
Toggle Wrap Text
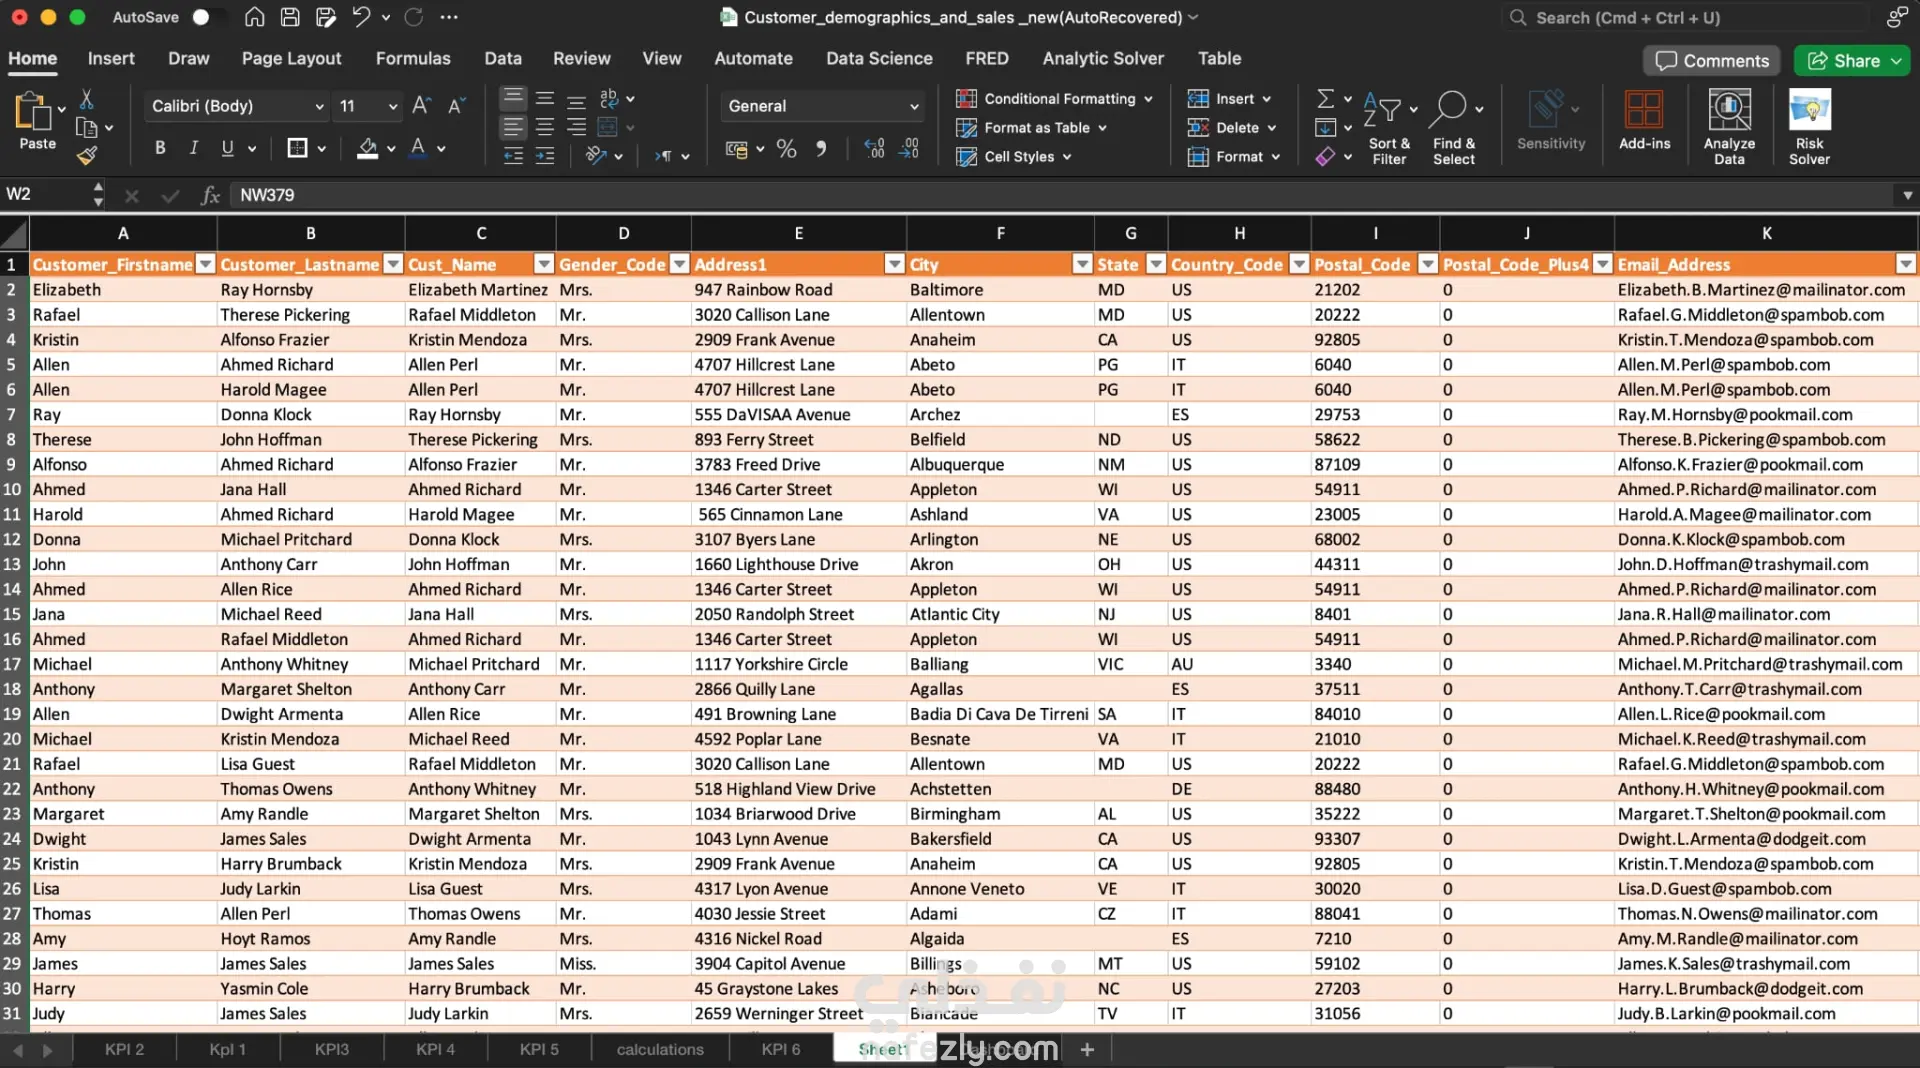click(x=608, y=98)
